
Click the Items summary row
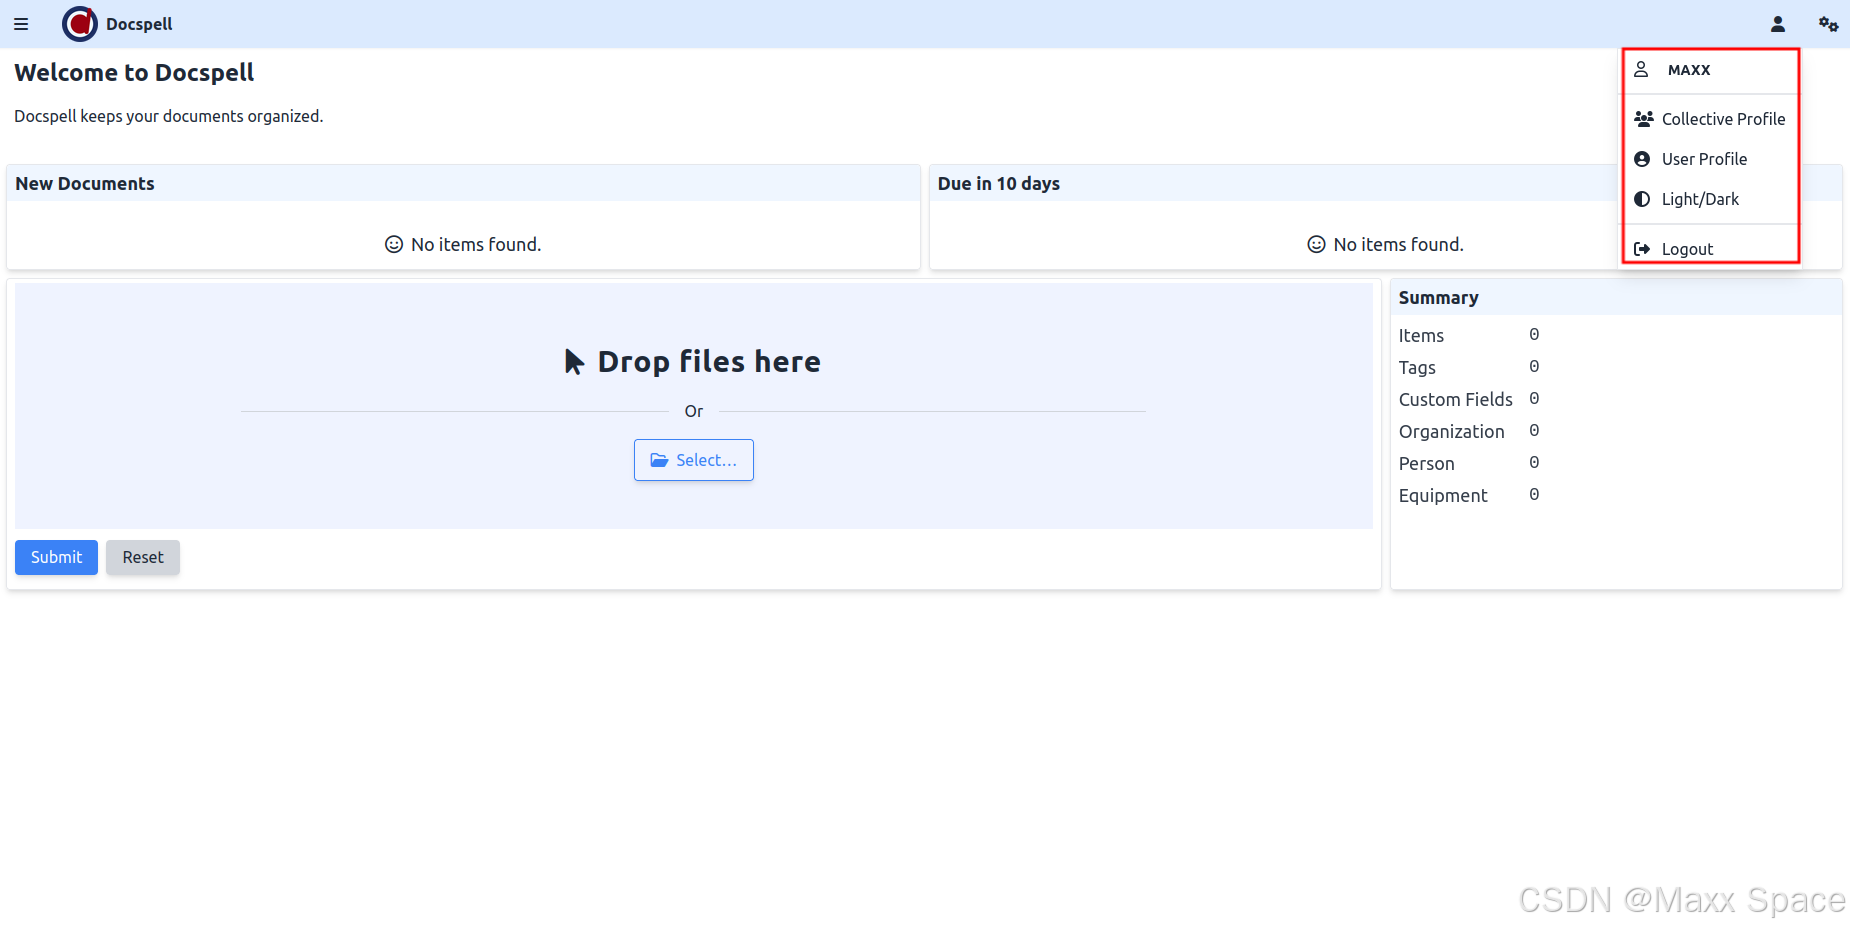tap(1469, 335)
